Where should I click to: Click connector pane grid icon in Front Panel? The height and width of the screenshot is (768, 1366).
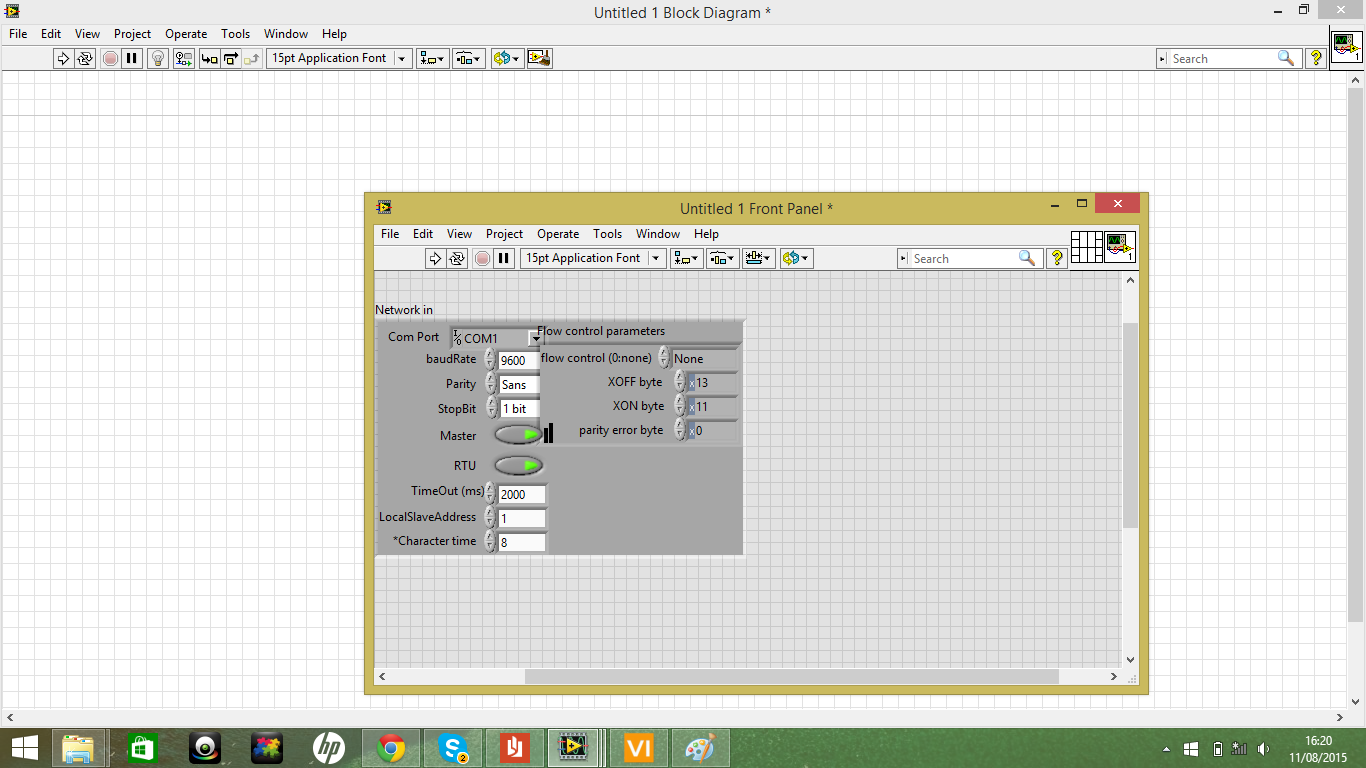pyautogui.click(x=1086, y=247)
